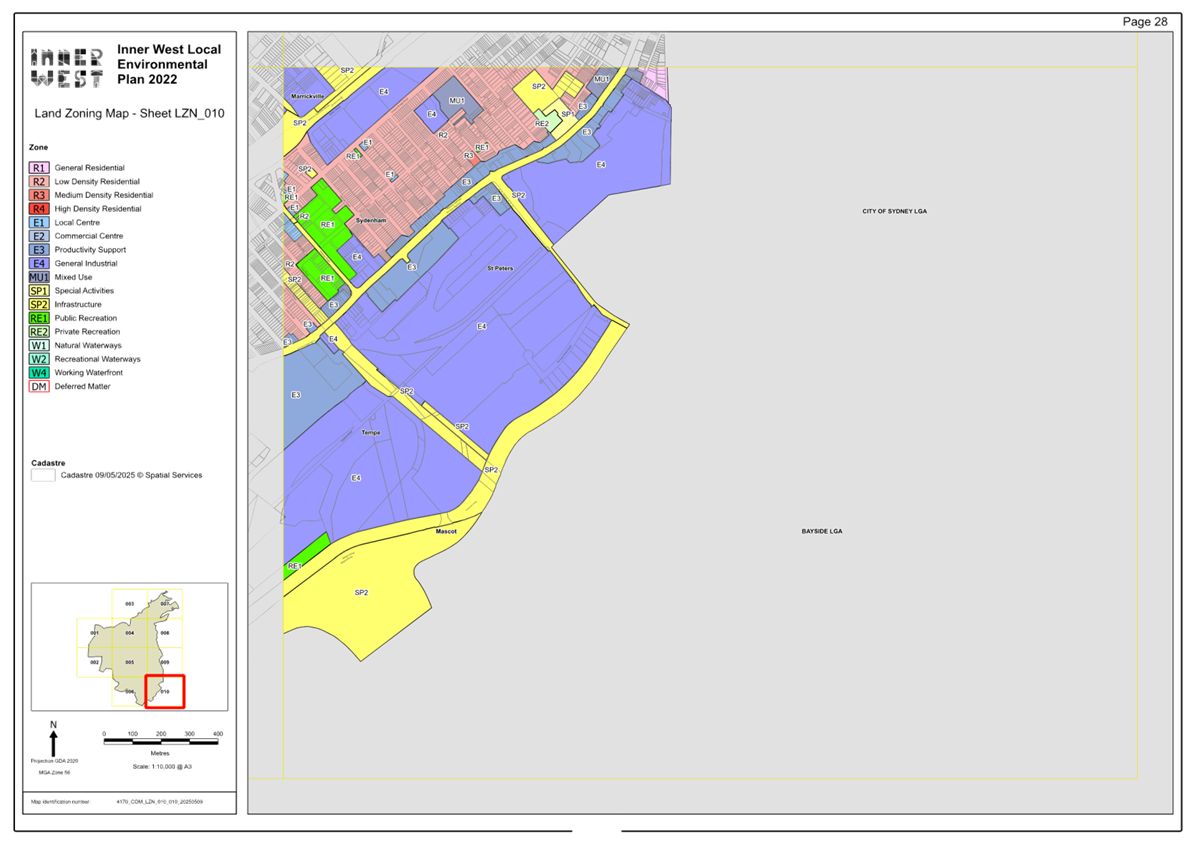Click the map identification number value
1195x844 pixels.
point(159,802)
